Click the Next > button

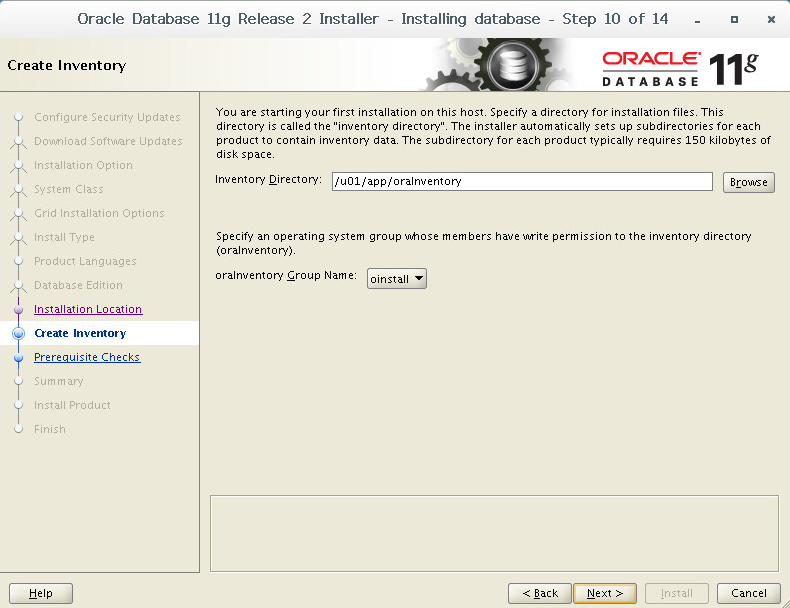pos(605,593)
